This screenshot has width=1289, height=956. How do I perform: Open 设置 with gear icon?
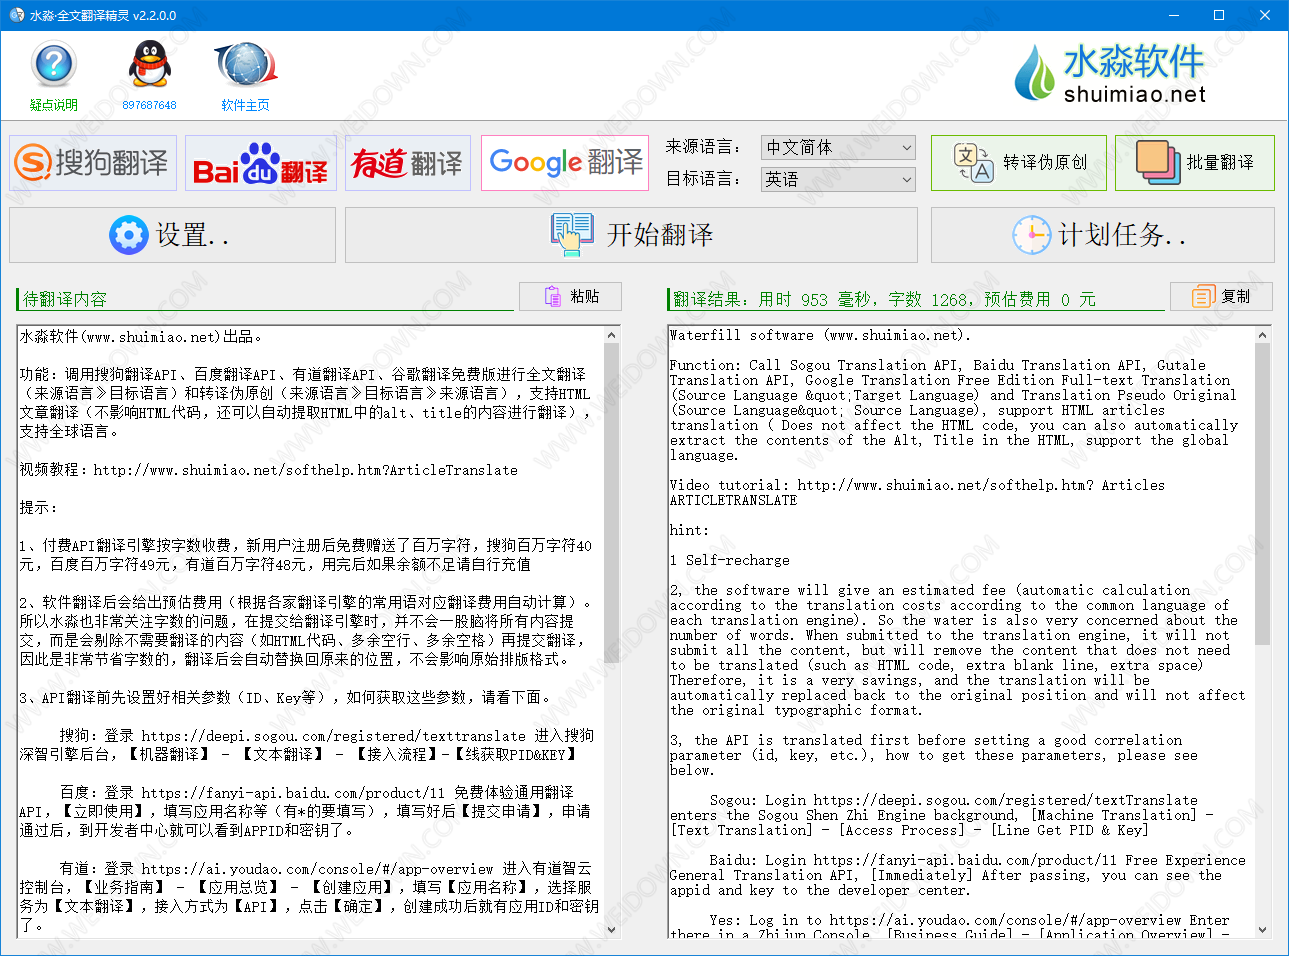(172, 235)
